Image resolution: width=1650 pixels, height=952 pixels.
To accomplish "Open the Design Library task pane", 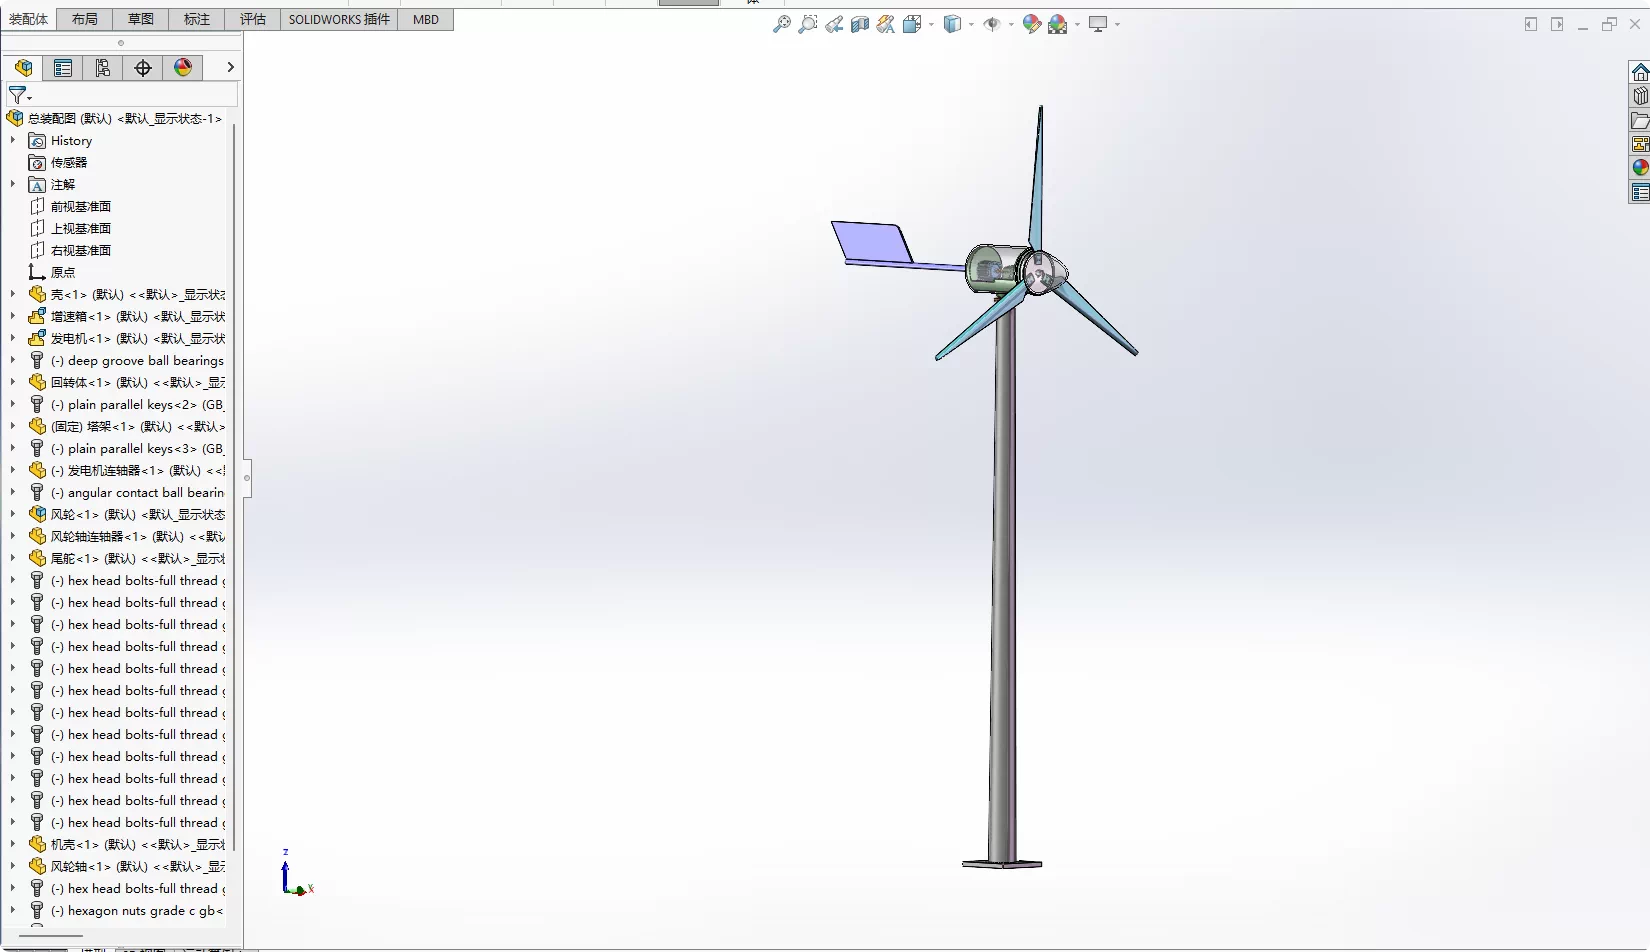I will (x=1640, y=97).
